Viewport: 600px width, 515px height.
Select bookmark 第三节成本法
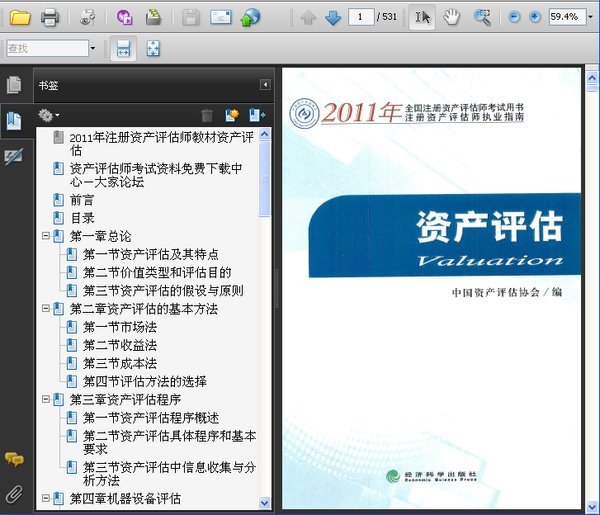pyautogui.click(x=120, y=363)
